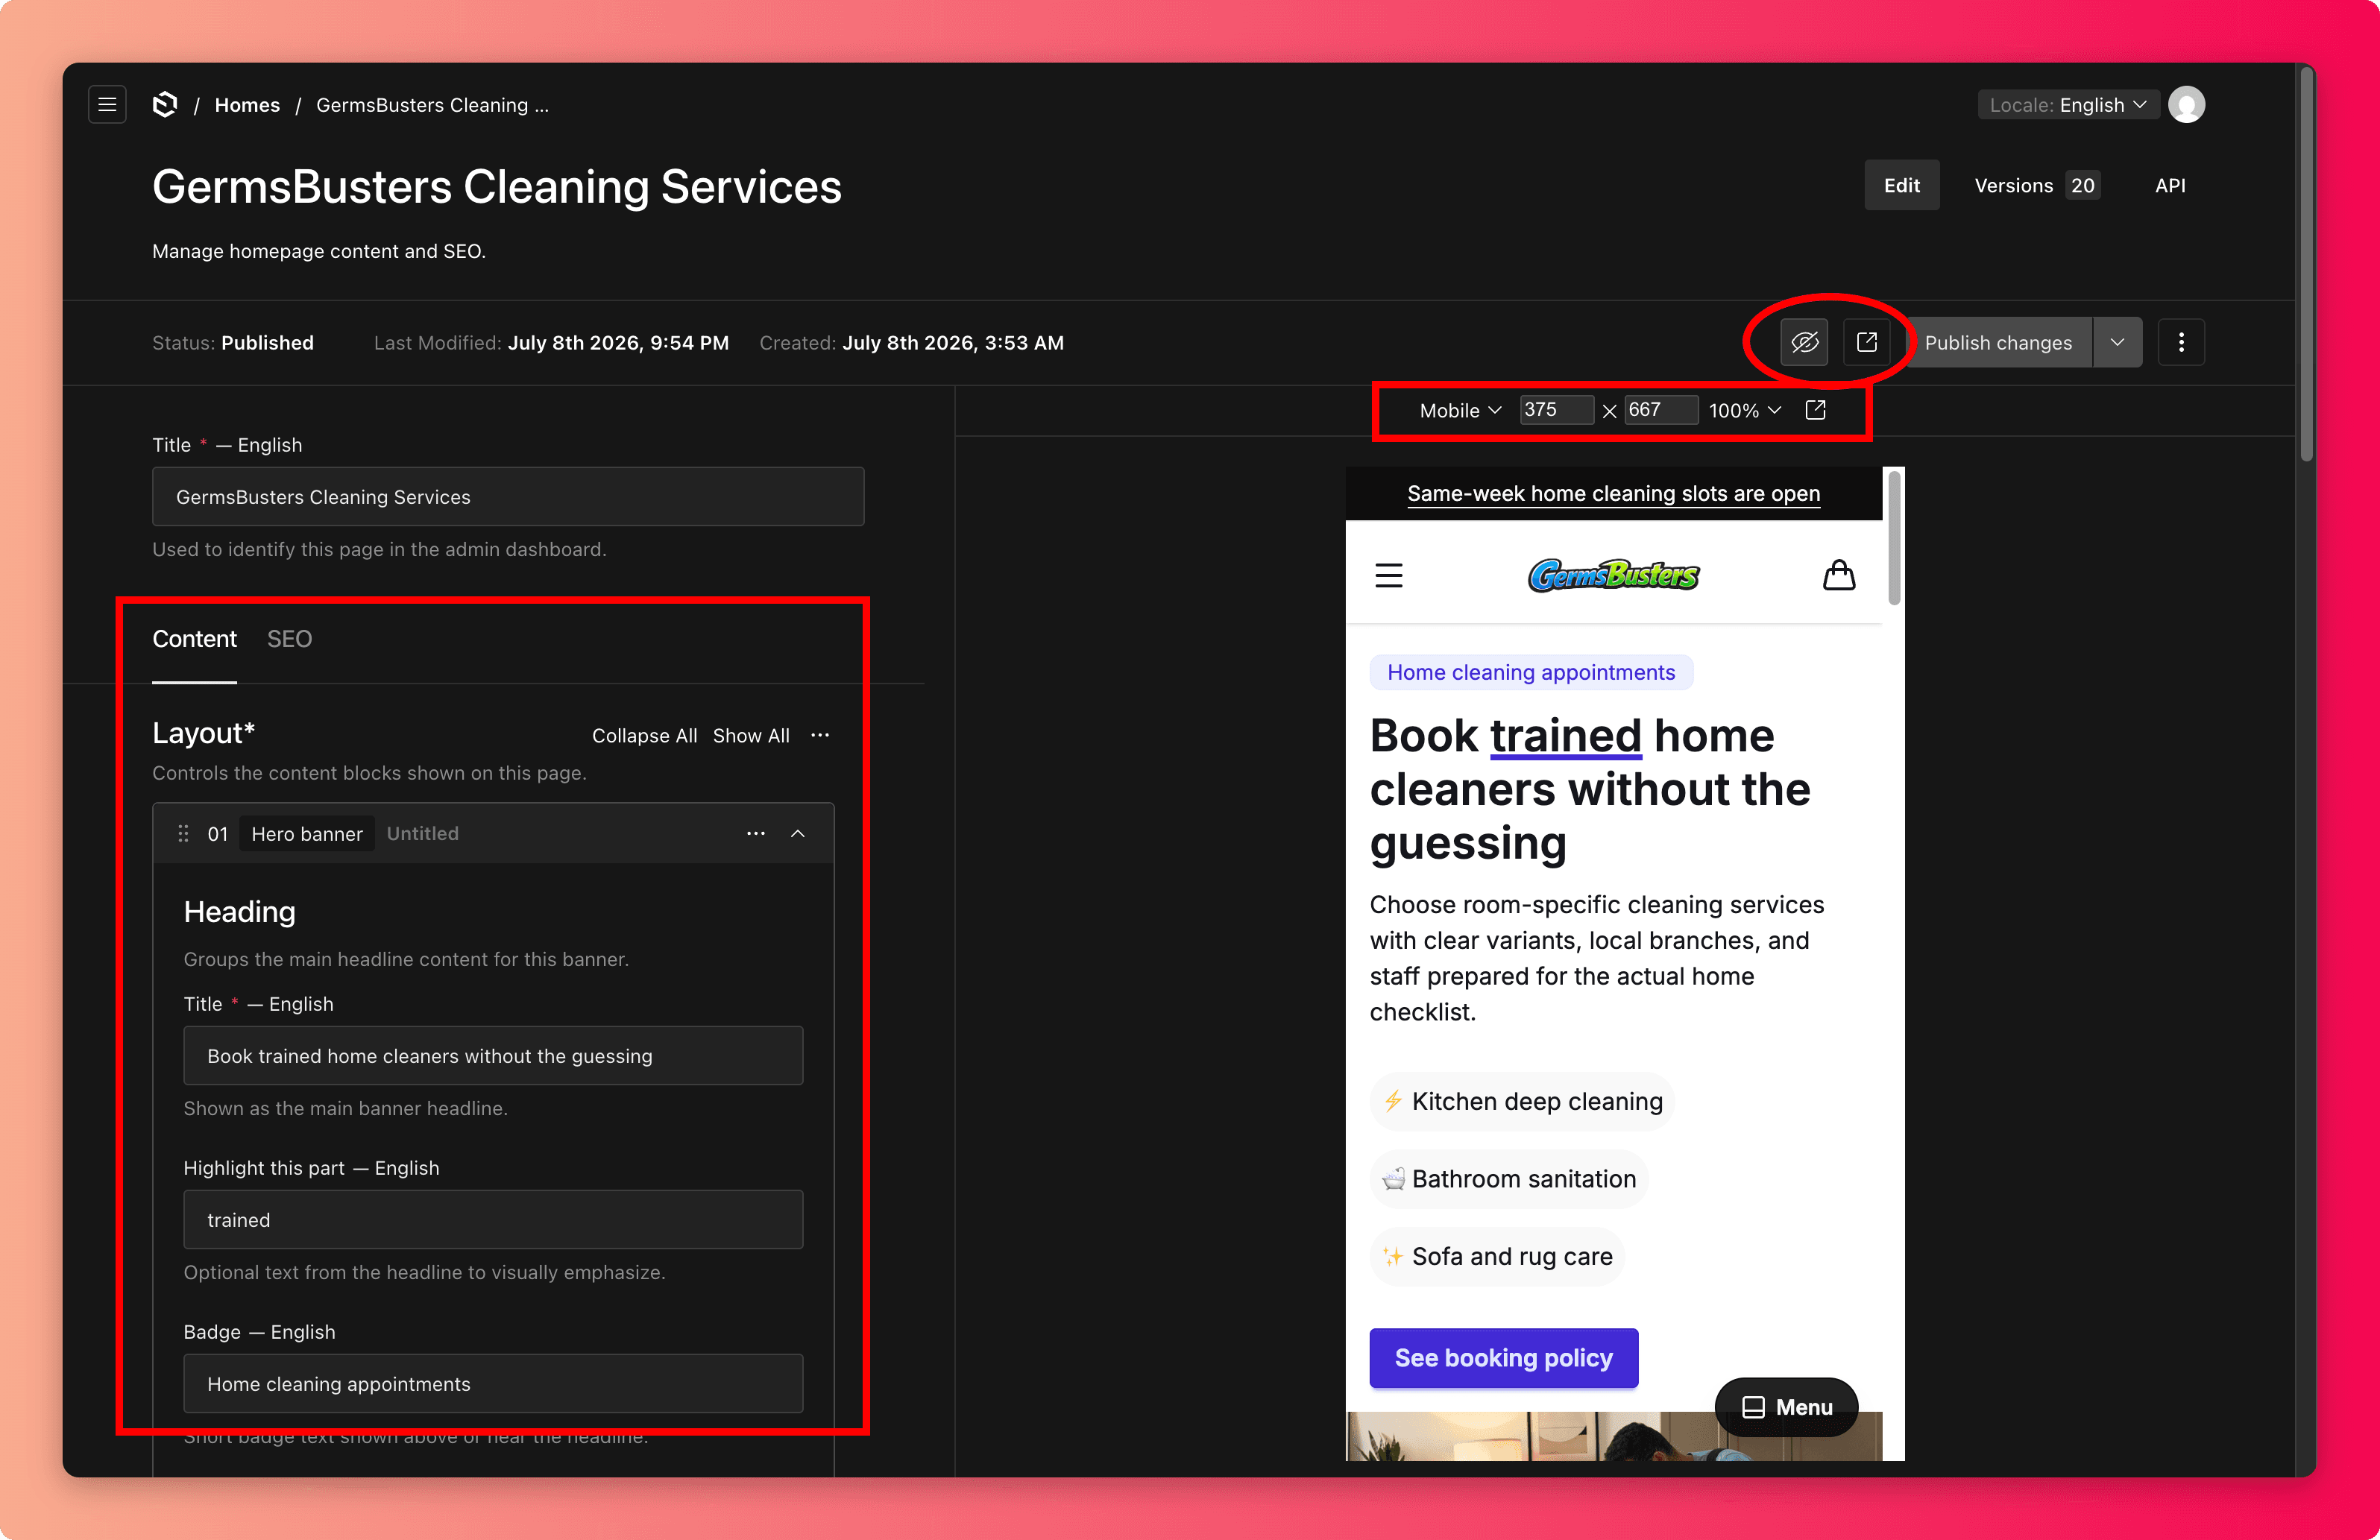Viewport: 2380px width, 1540px height.
Task: Click the page Title input field
Action: point(508,496)
